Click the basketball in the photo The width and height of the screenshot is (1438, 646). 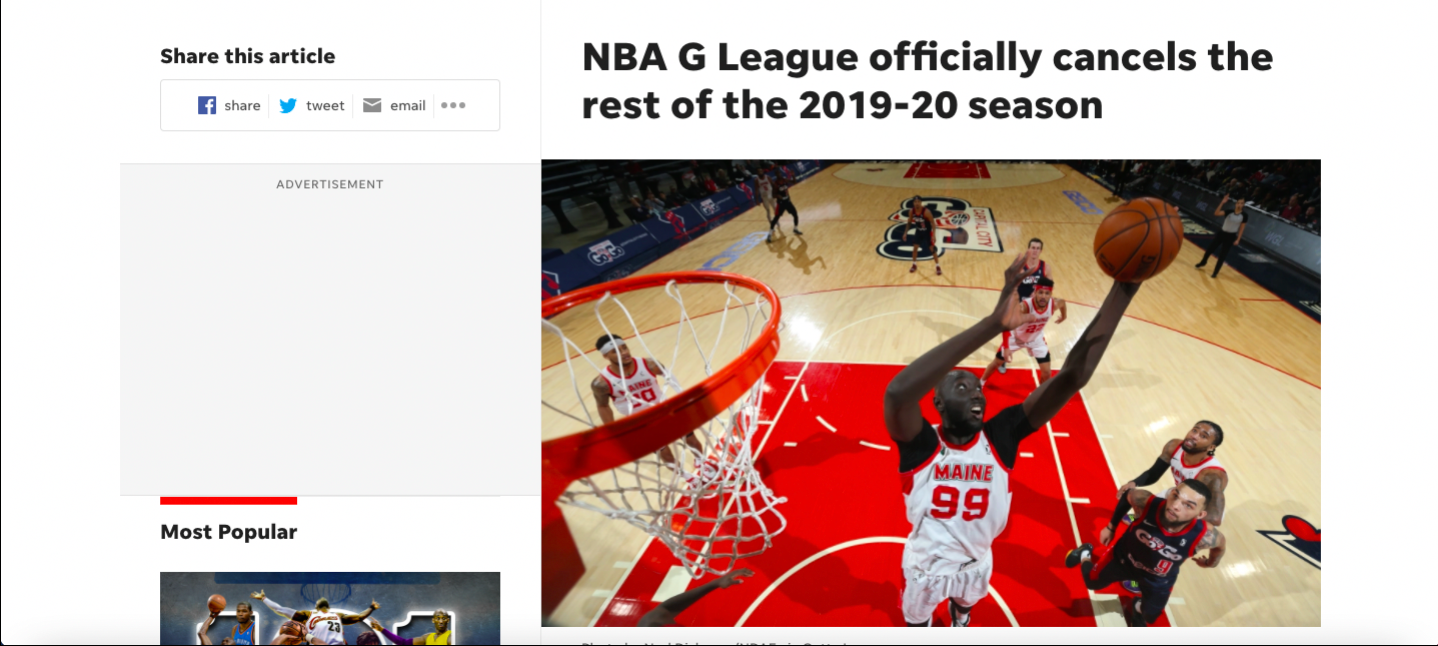pyautogui.click(x=1138, y=239)
